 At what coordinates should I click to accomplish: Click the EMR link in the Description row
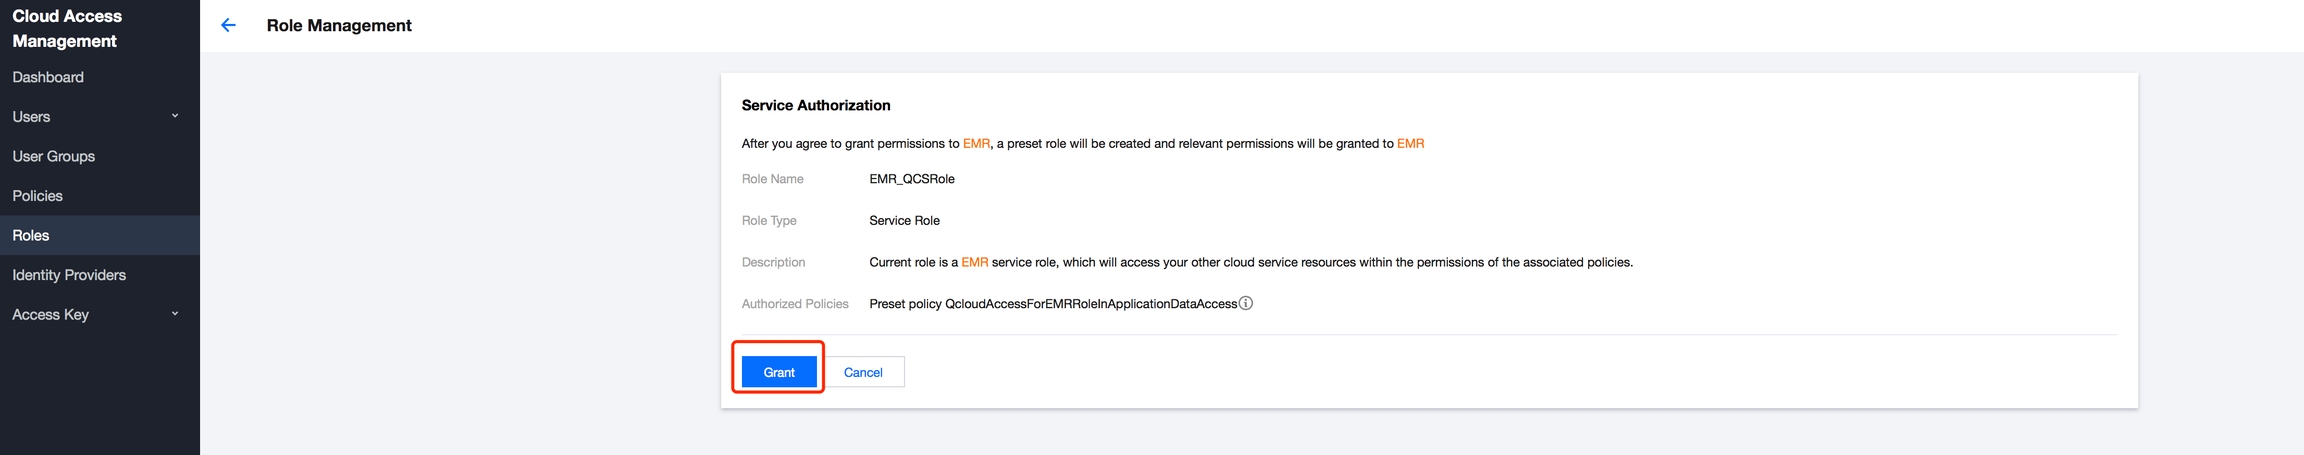(x=974, y=262)
